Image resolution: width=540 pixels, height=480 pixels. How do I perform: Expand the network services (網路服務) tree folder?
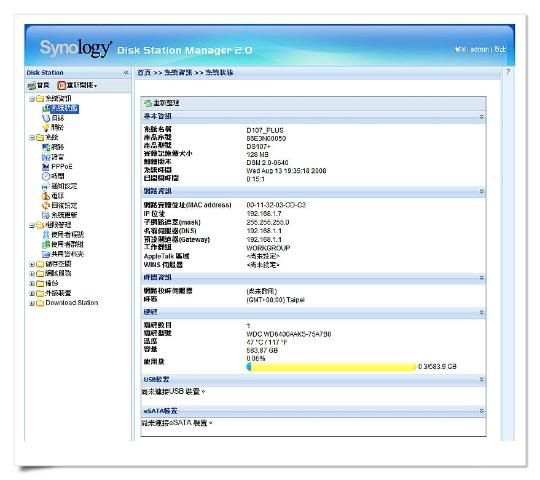click(32, 274)
